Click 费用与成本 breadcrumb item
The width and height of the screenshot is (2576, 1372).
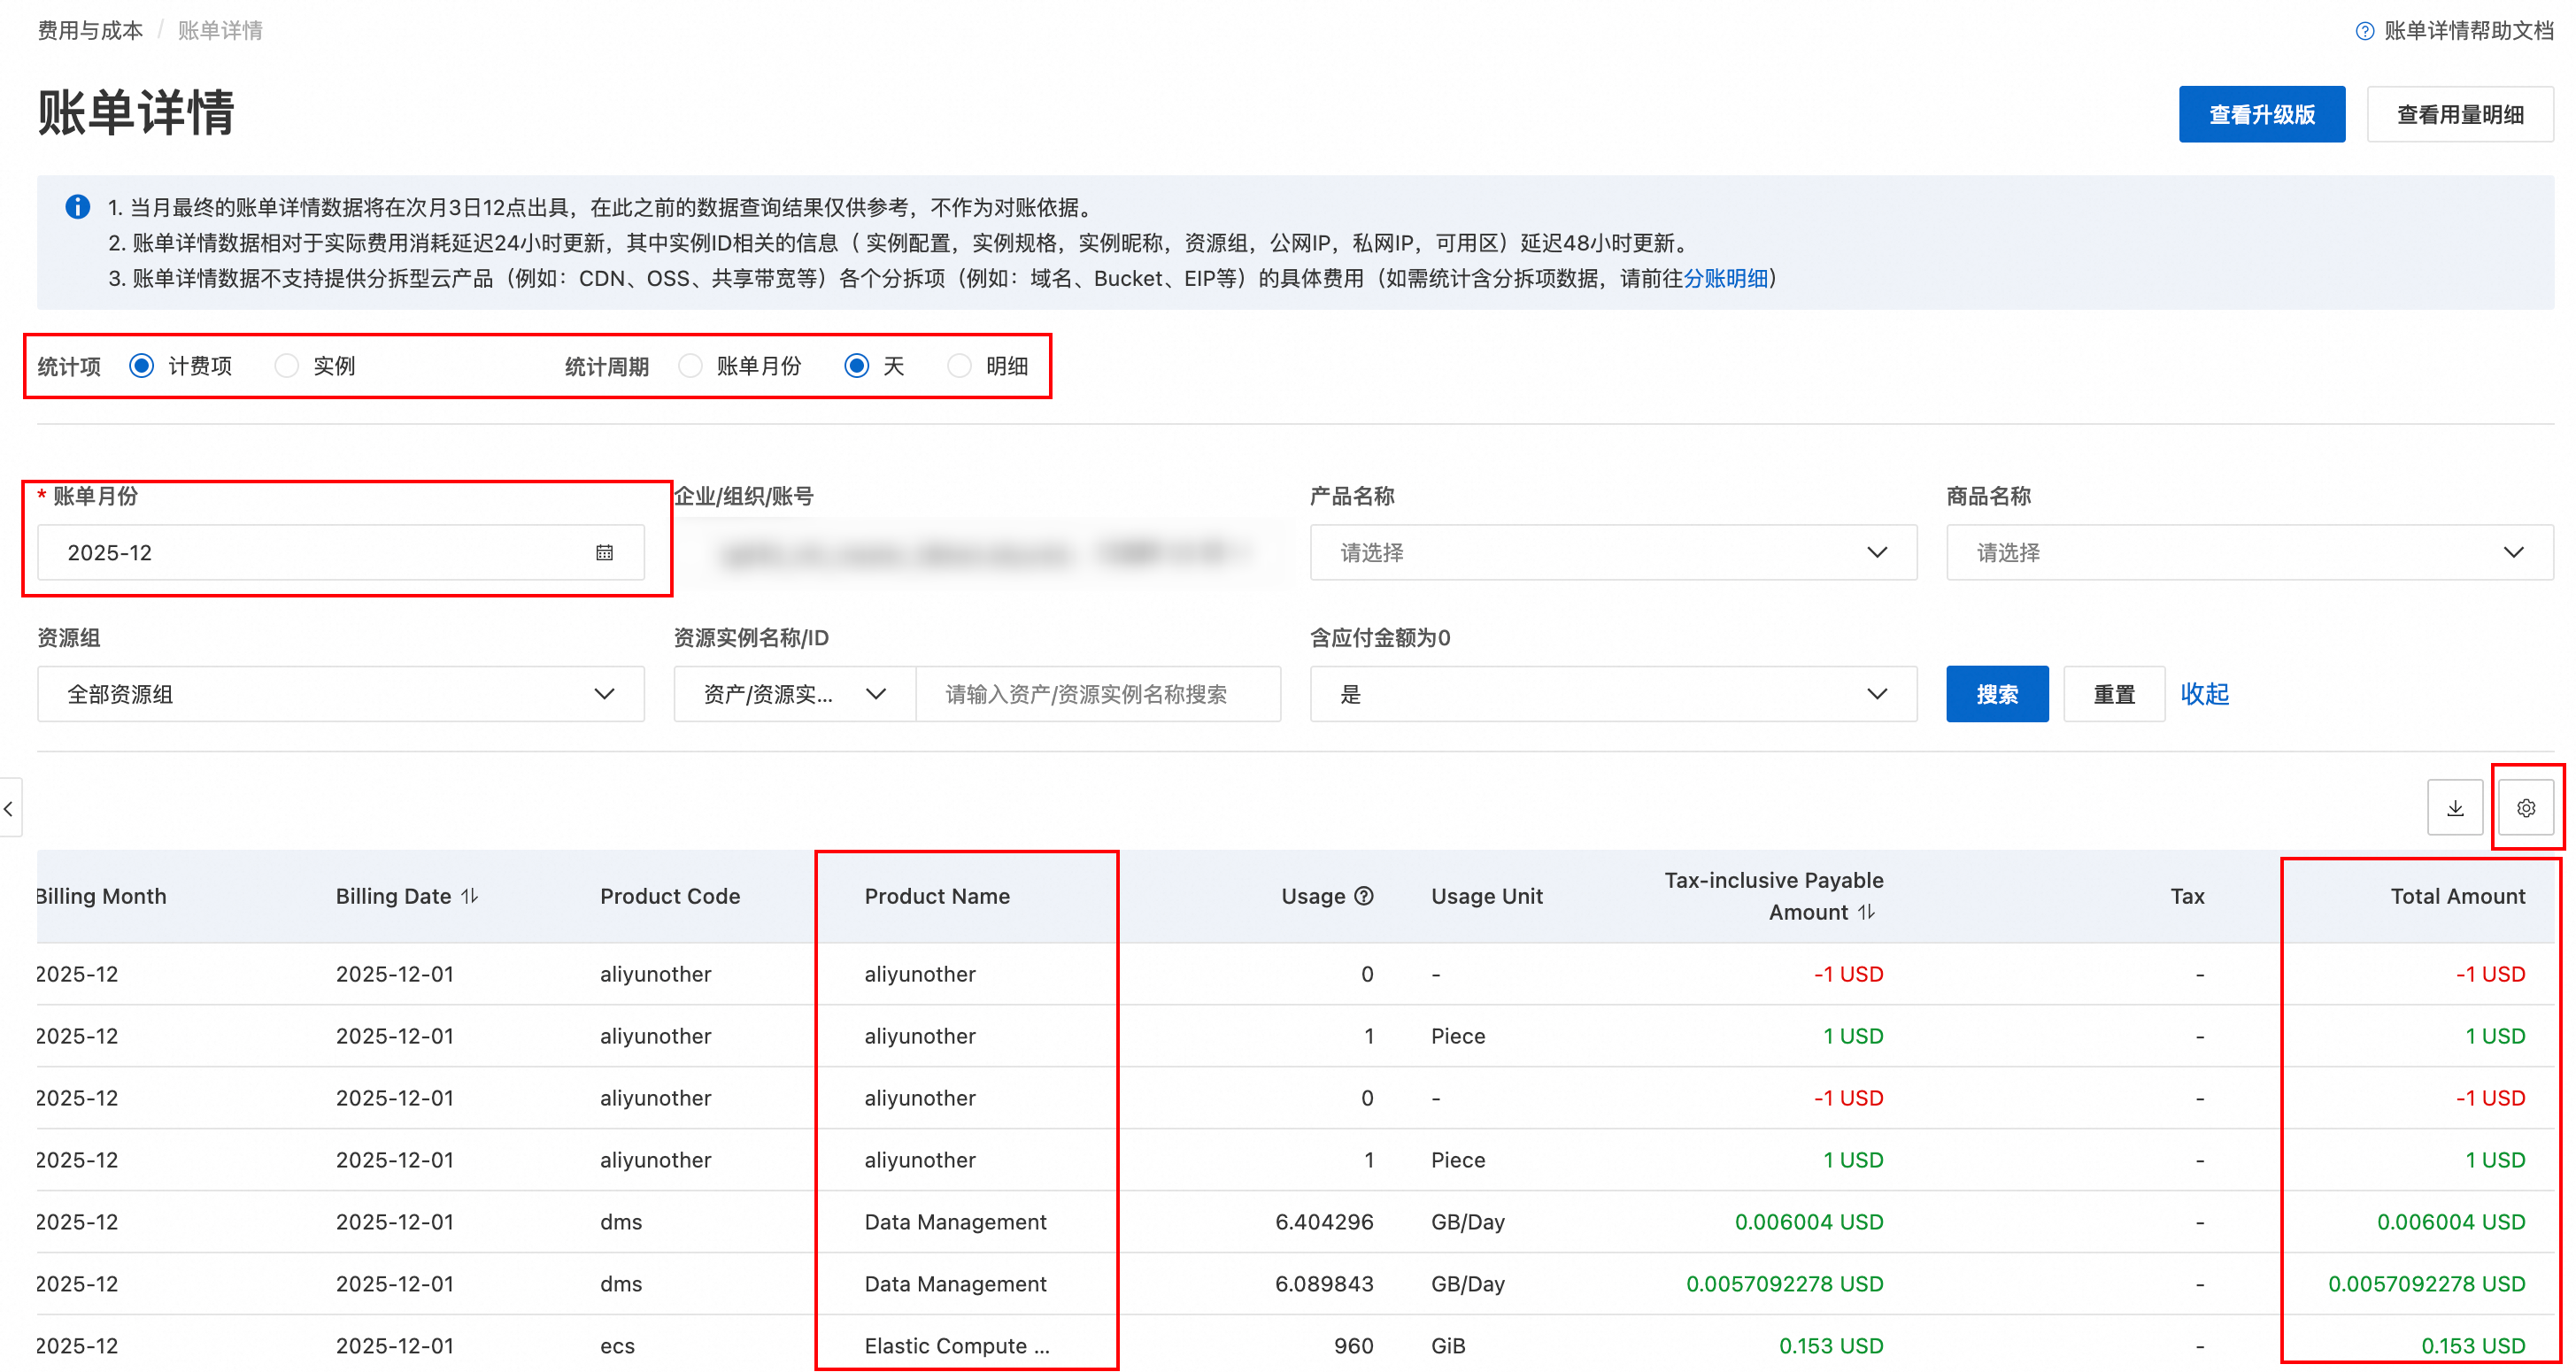coord(90,31)
